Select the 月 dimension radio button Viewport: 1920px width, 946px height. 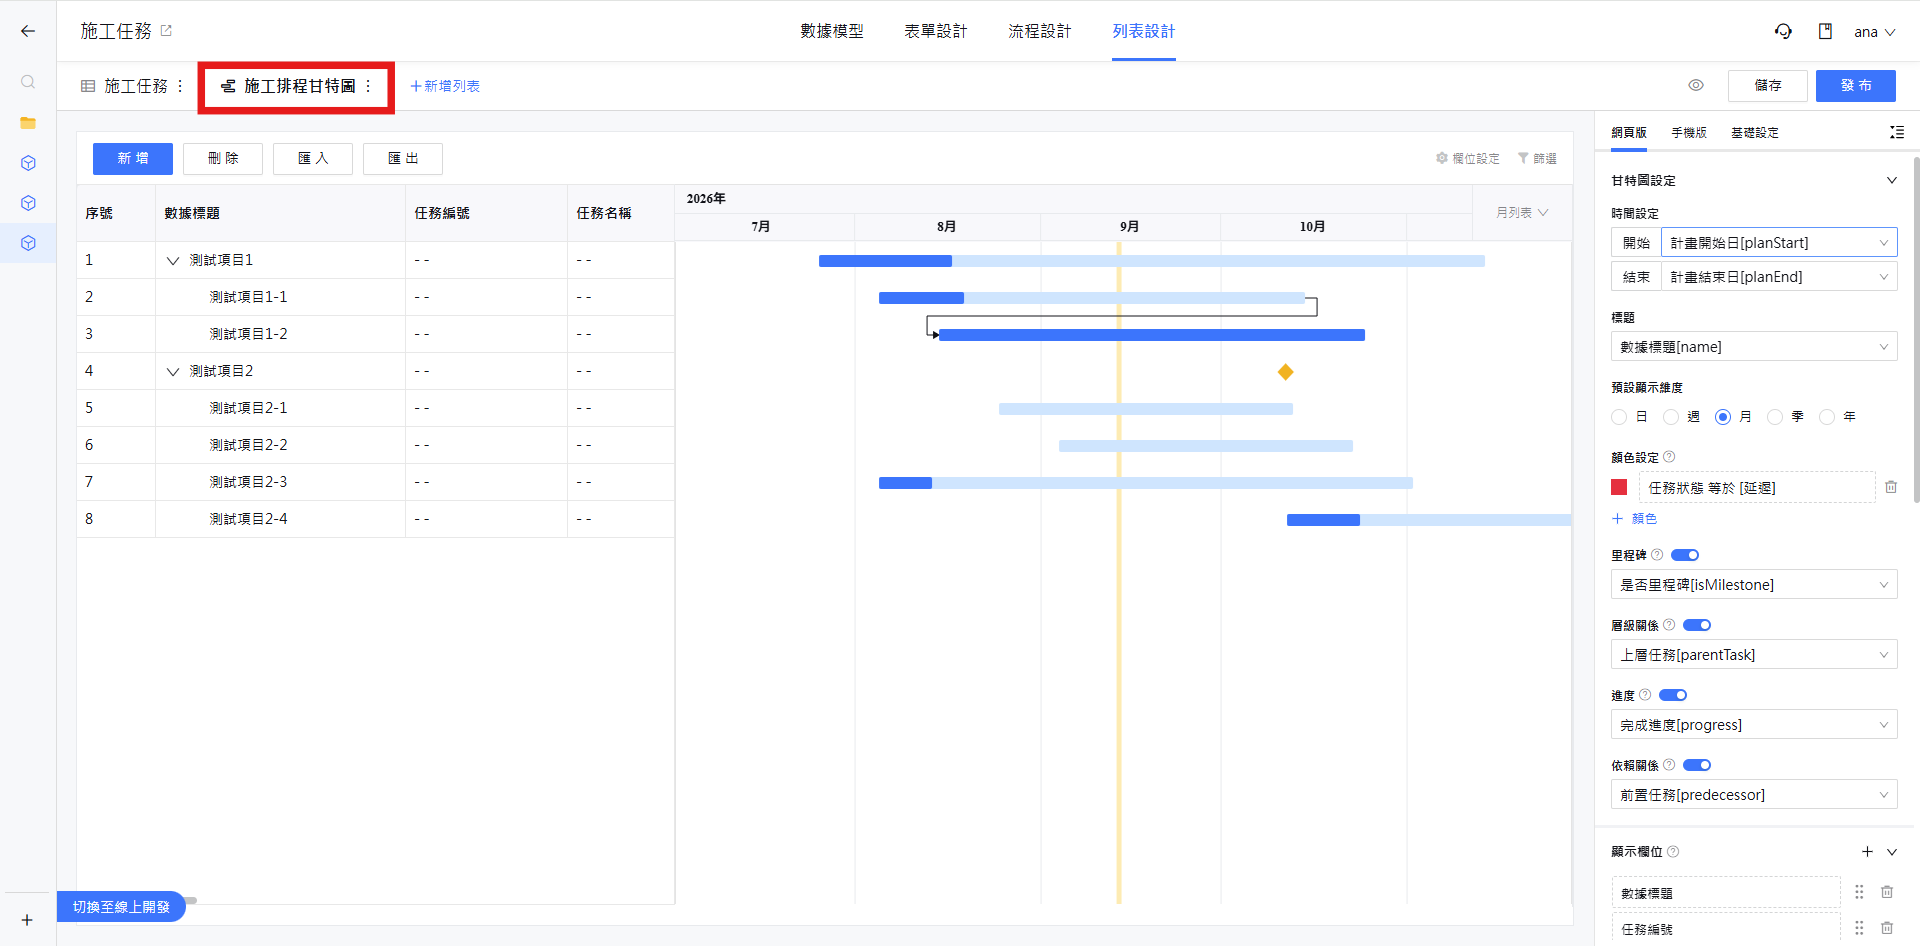[x=1723, y=417]
